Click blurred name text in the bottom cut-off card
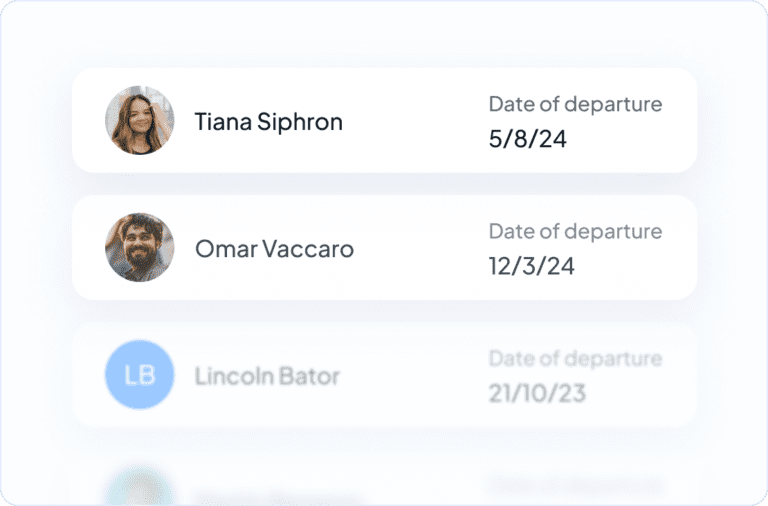 tap(279, 499)
